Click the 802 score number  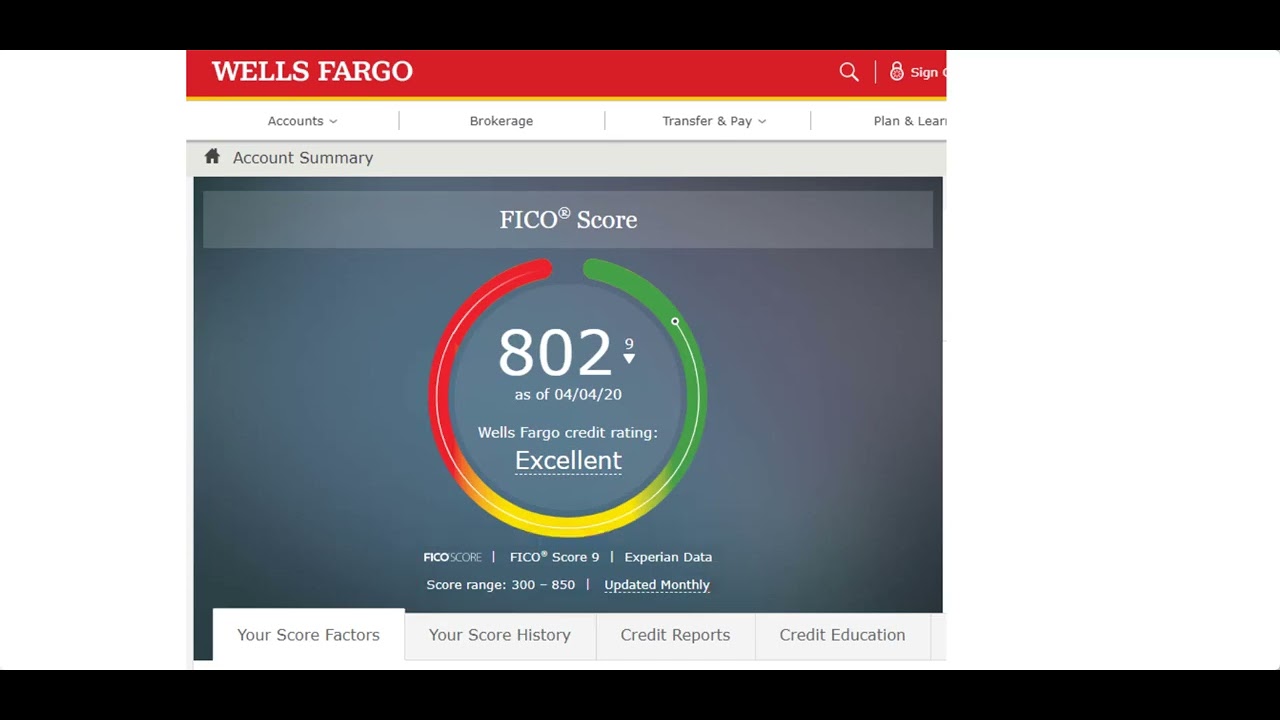[554, 353]
